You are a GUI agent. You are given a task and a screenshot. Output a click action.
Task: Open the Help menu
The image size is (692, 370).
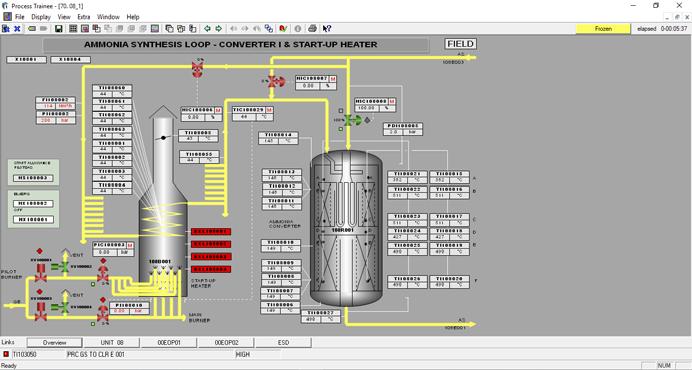(133, 17)
